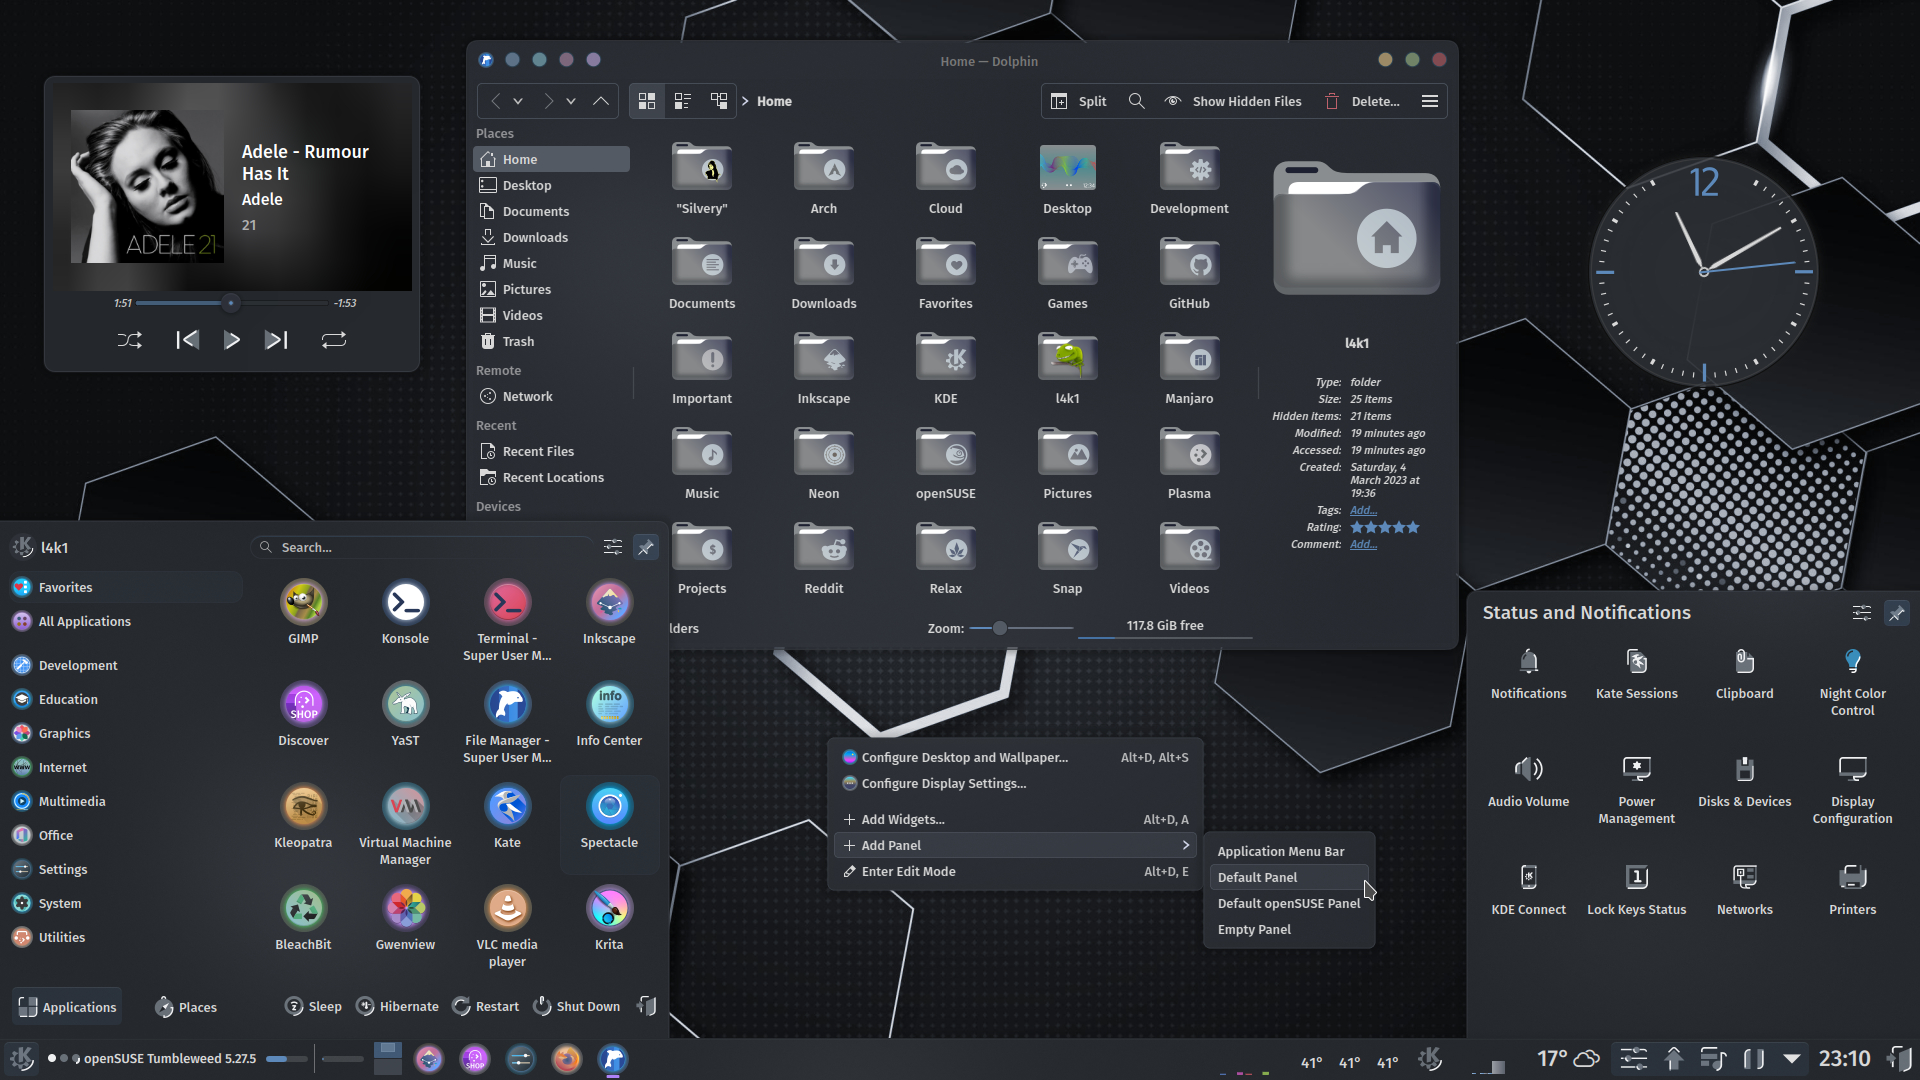The height and width of the screenshot is (1080, 1920).
Task: Open Clipboard applet
Action: [x=1744, y=673]
